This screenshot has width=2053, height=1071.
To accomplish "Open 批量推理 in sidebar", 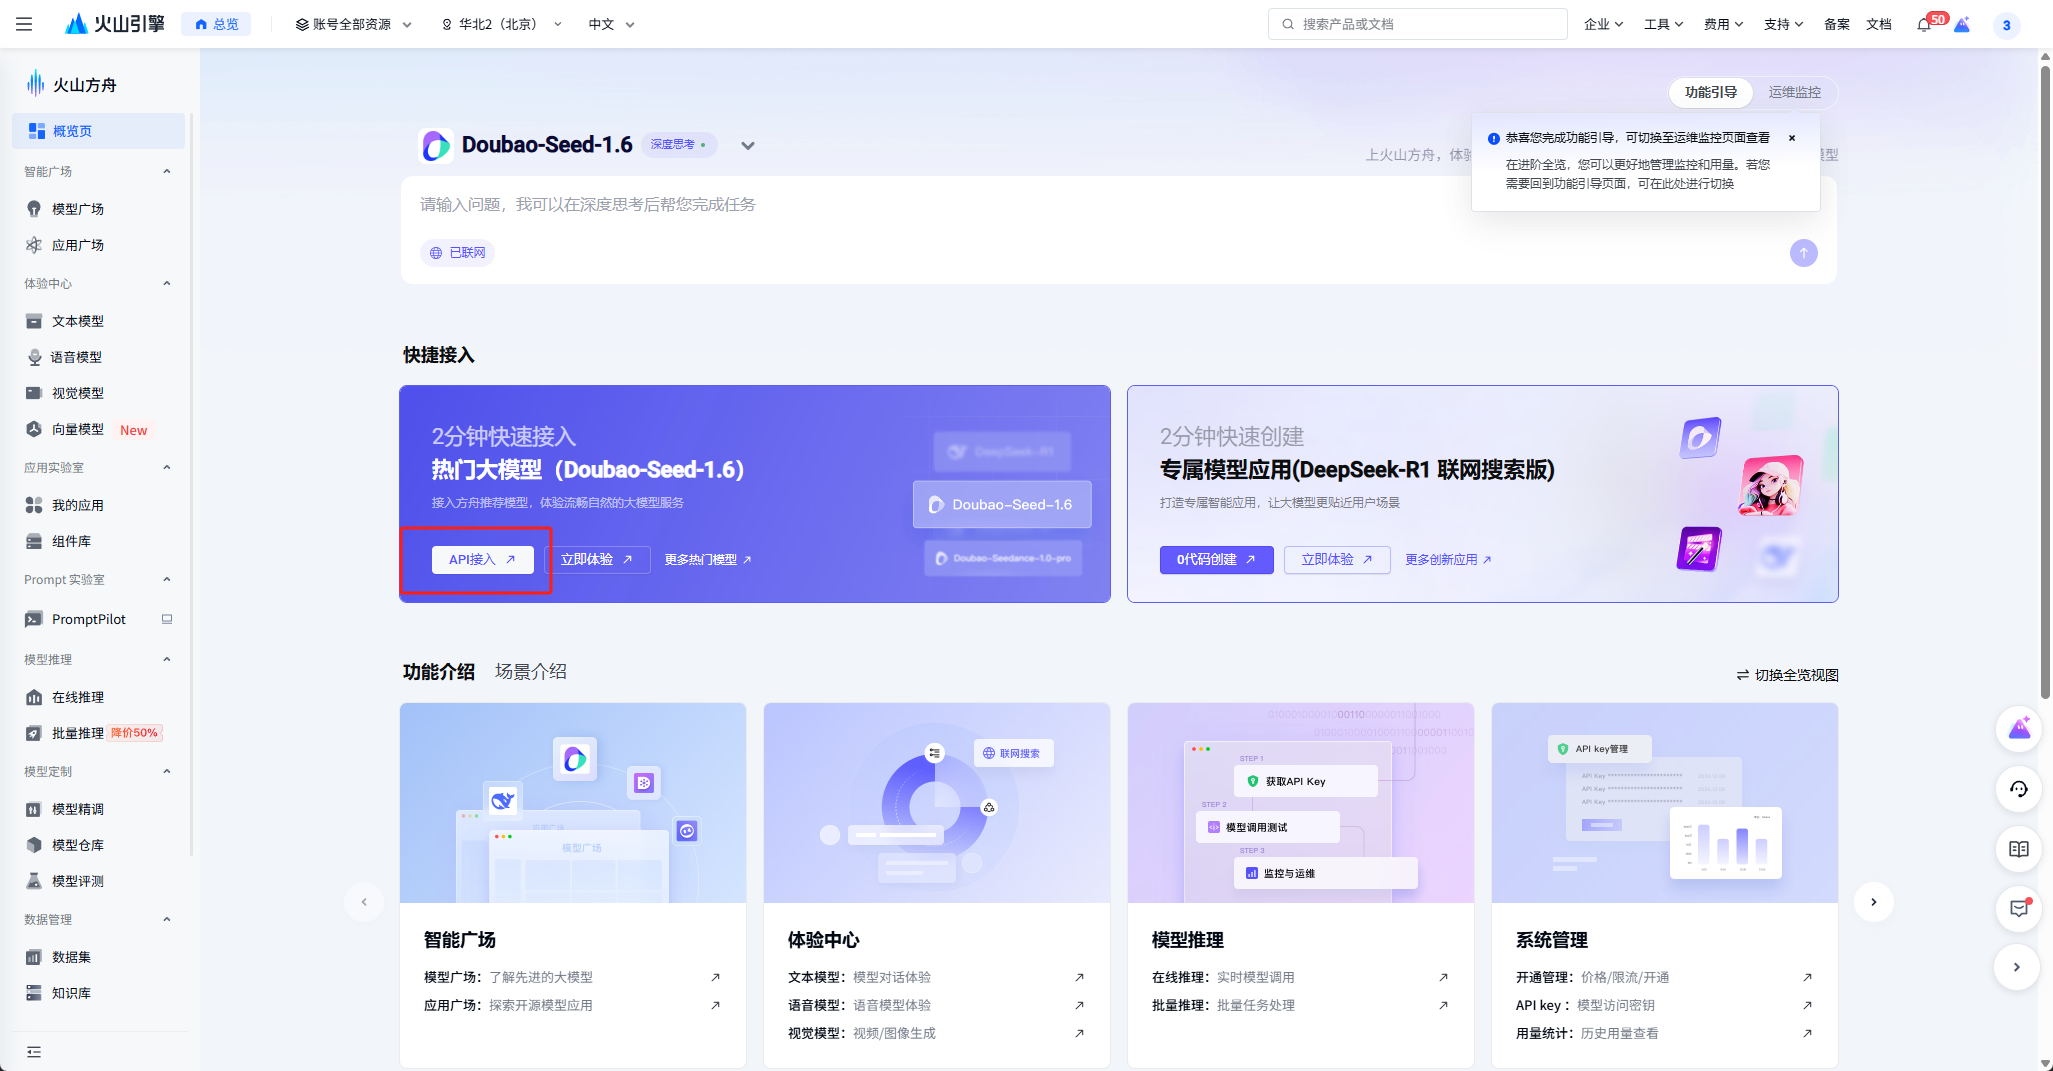I will pyautogui.click(x=98, y=733).
